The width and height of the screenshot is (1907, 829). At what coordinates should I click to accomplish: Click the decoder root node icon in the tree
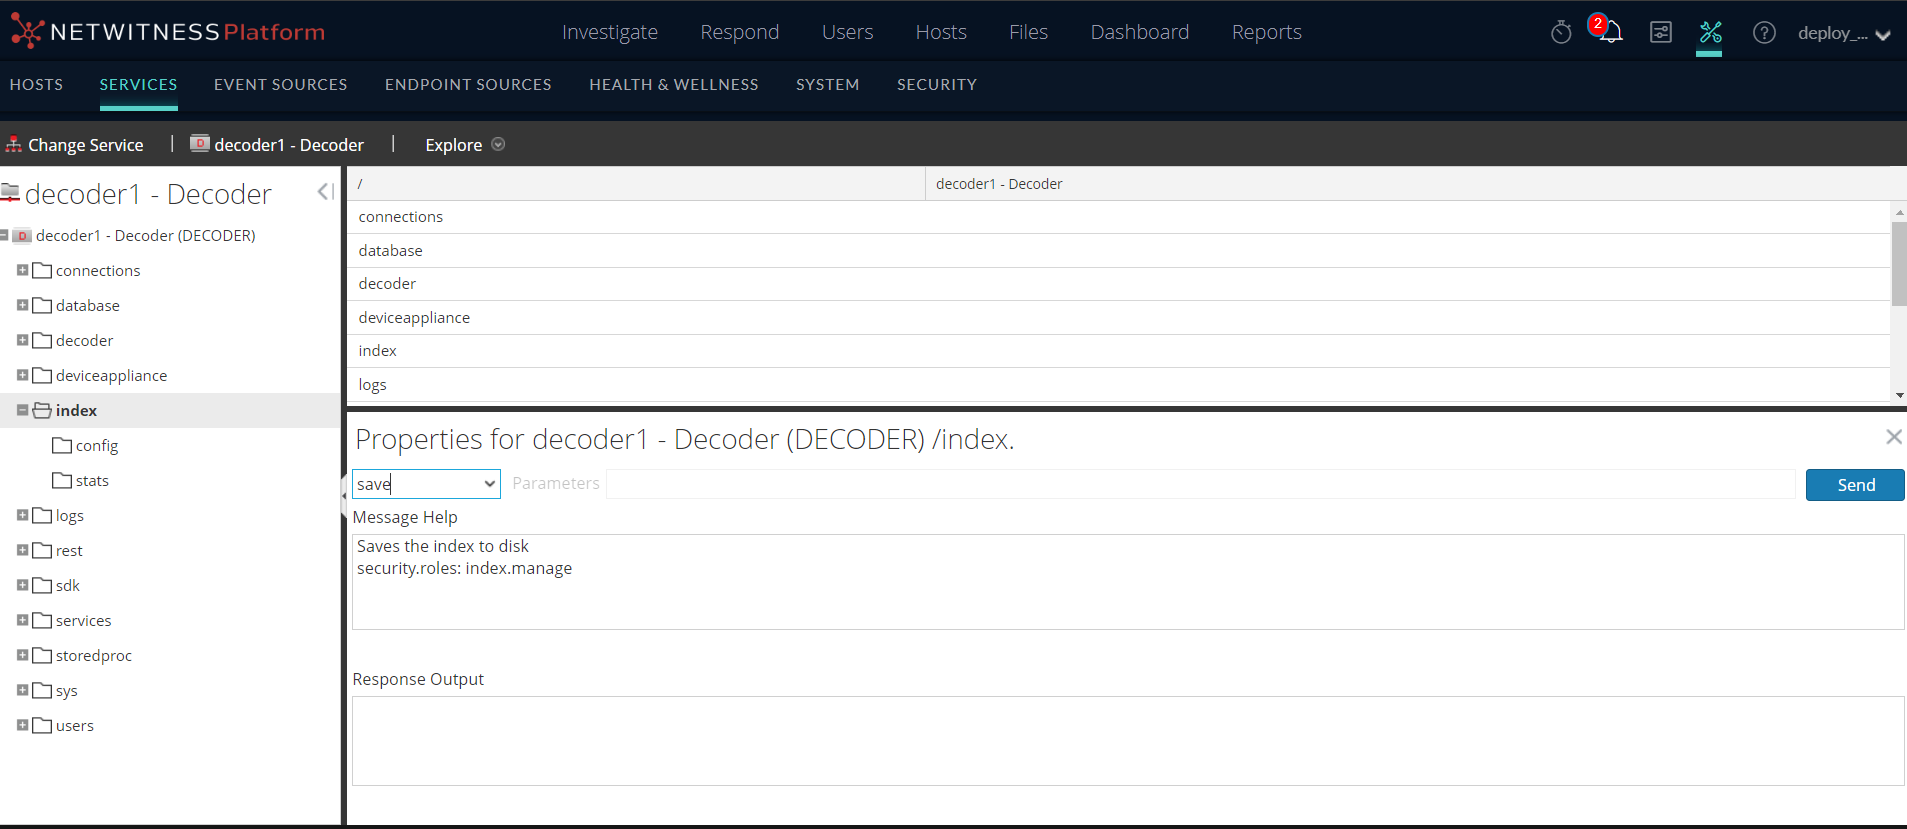(22, 236)
